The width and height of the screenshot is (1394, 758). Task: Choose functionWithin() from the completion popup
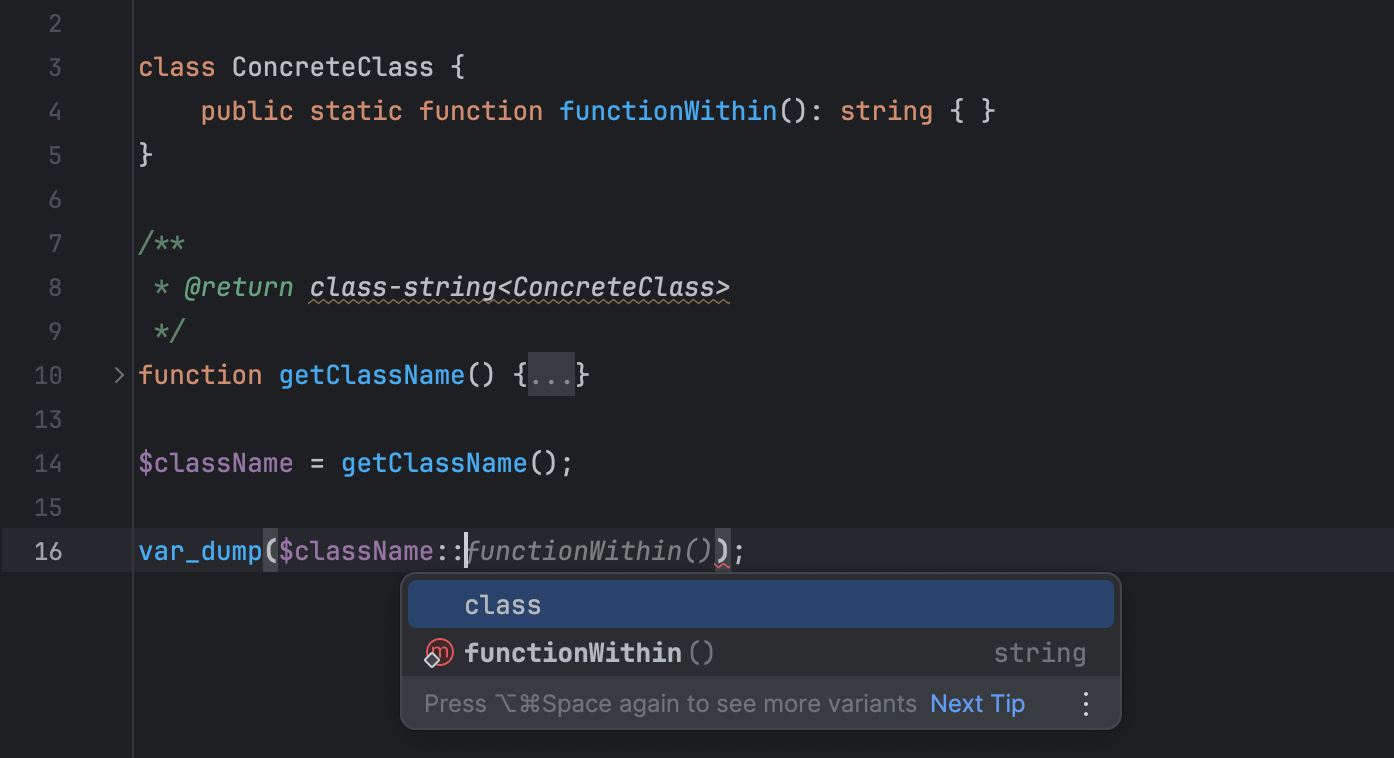point(761,653)
